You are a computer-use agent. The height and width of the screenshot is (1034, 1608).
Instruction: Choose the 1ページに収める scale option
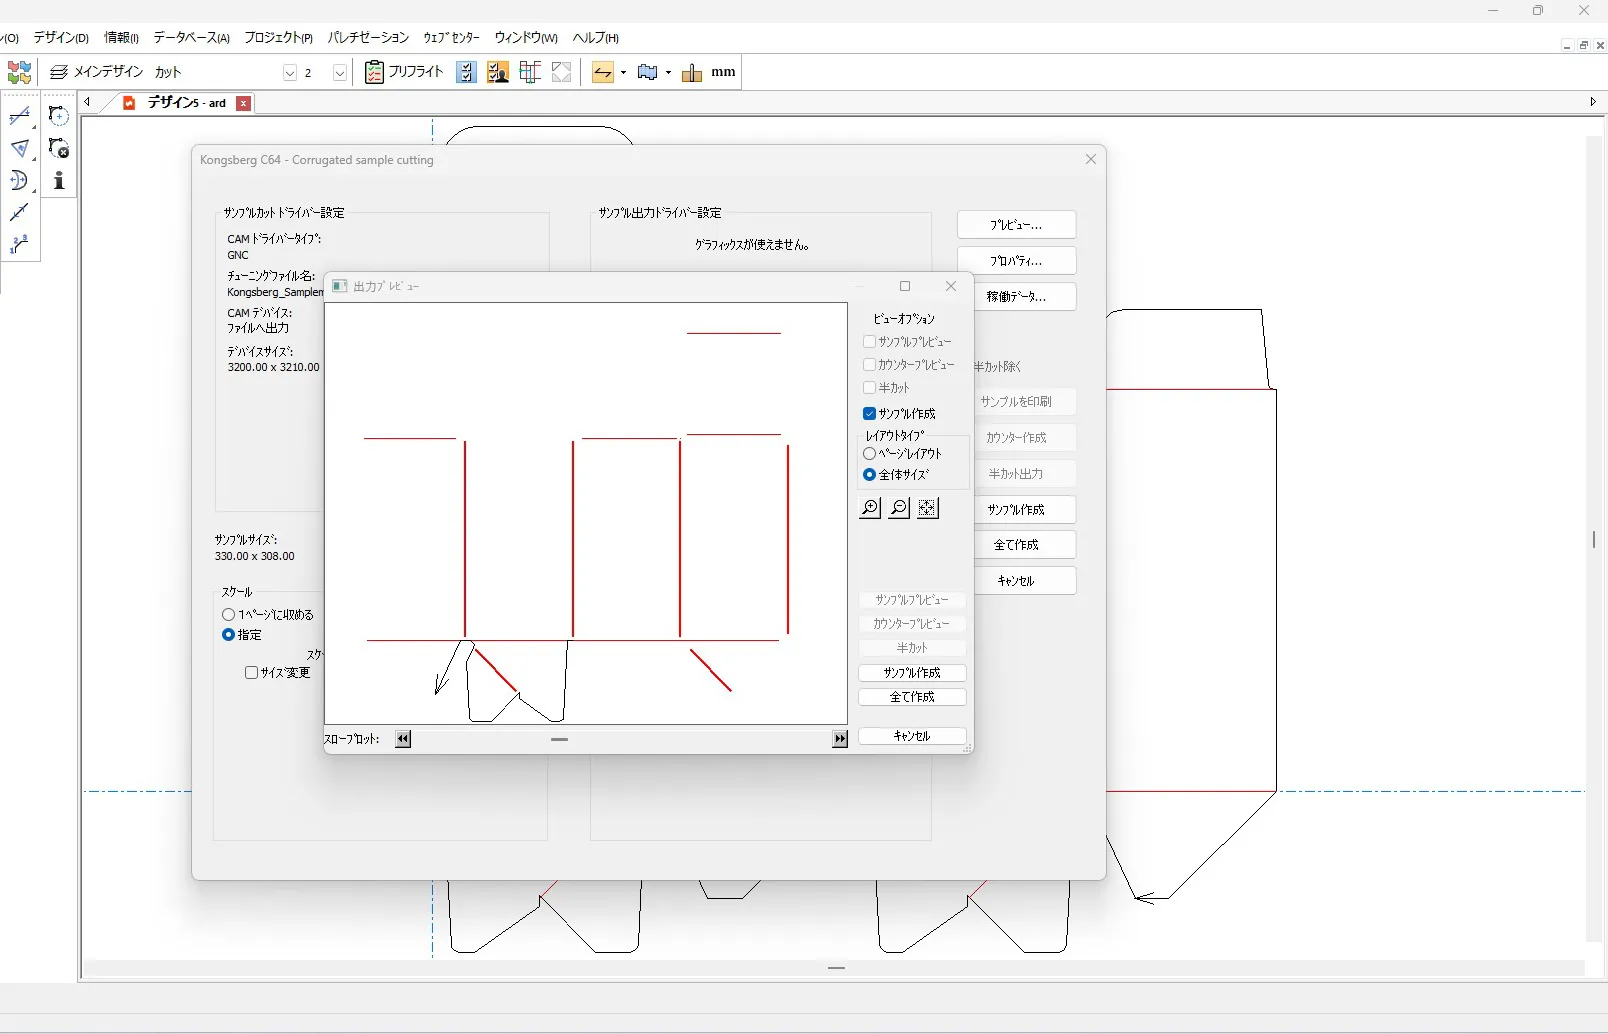tap(229, 614)
